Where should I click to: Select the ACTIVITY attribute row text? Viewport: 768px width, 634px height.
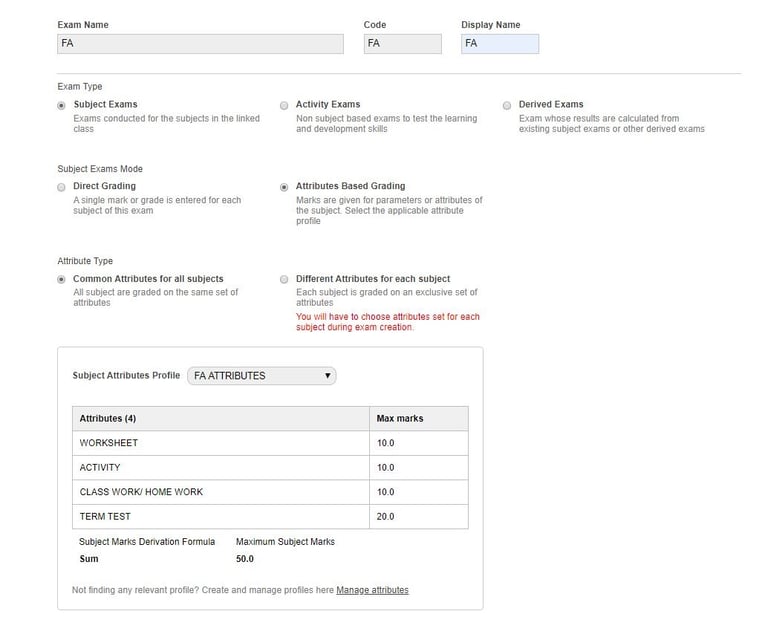click(100, 467)
